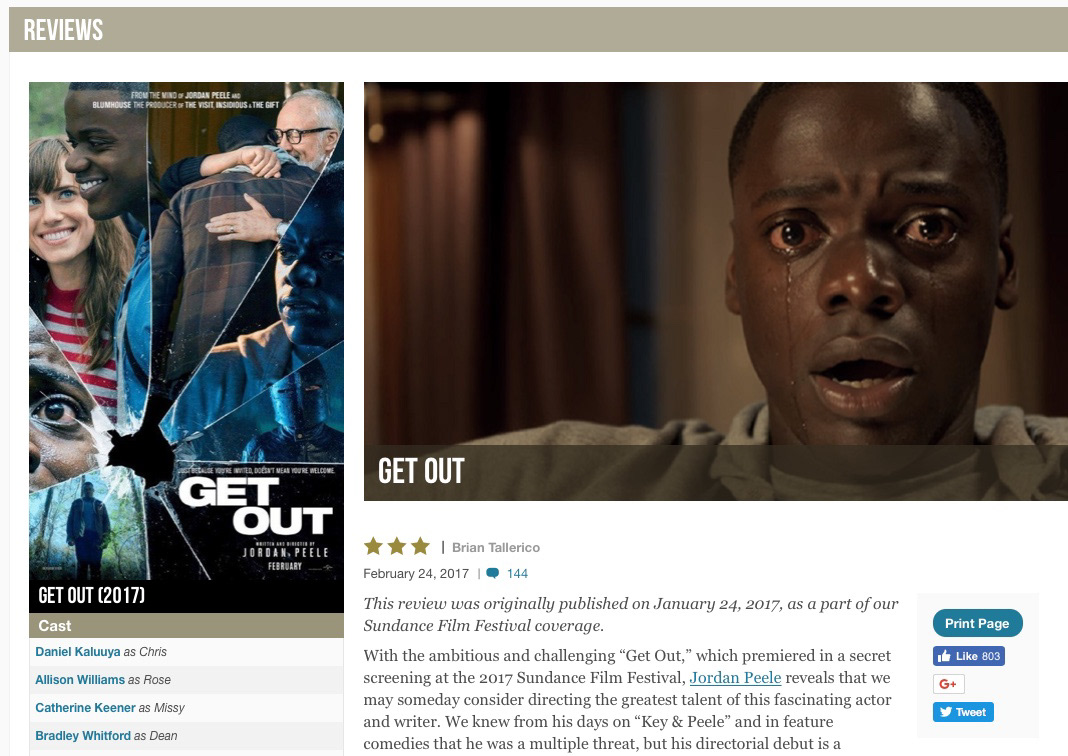The width and height of the screenshot is (1068, 756).
Task: Open the 144 comments count link
Action: [x=517, y=573]
